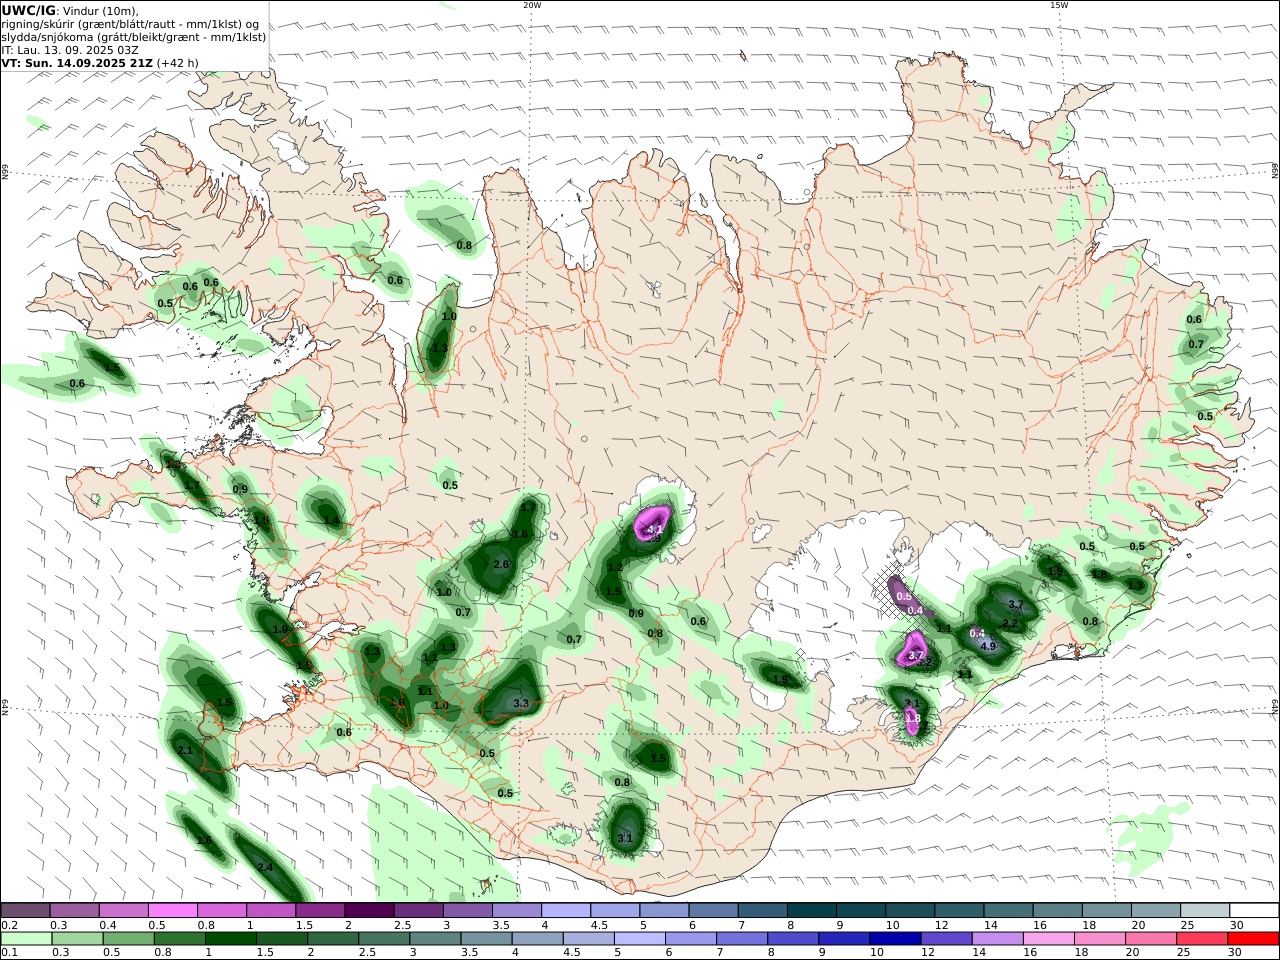Click the 'Vindur (10m)' title text
Viewport: 1280px width, 960px height.
(x=100, y=11)
